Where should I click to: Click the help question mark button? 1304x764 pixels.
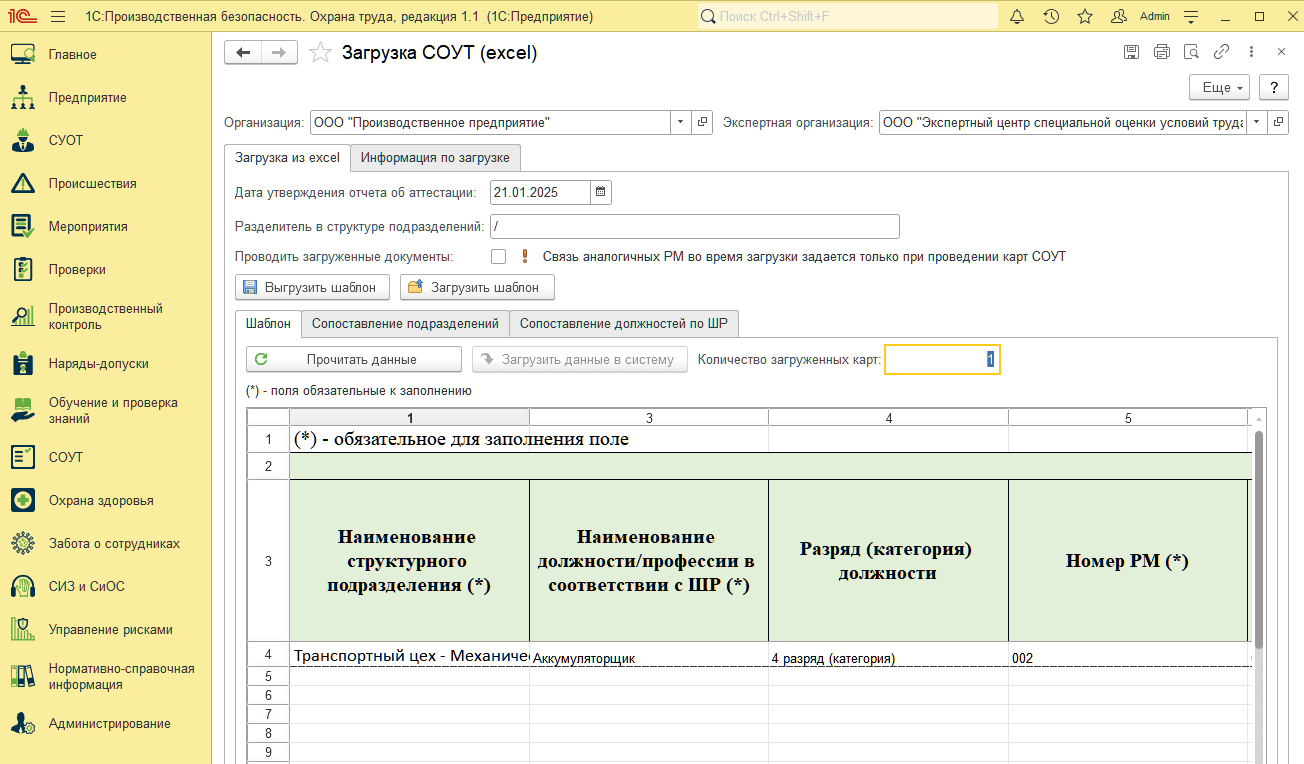(x=1274, y=87)
